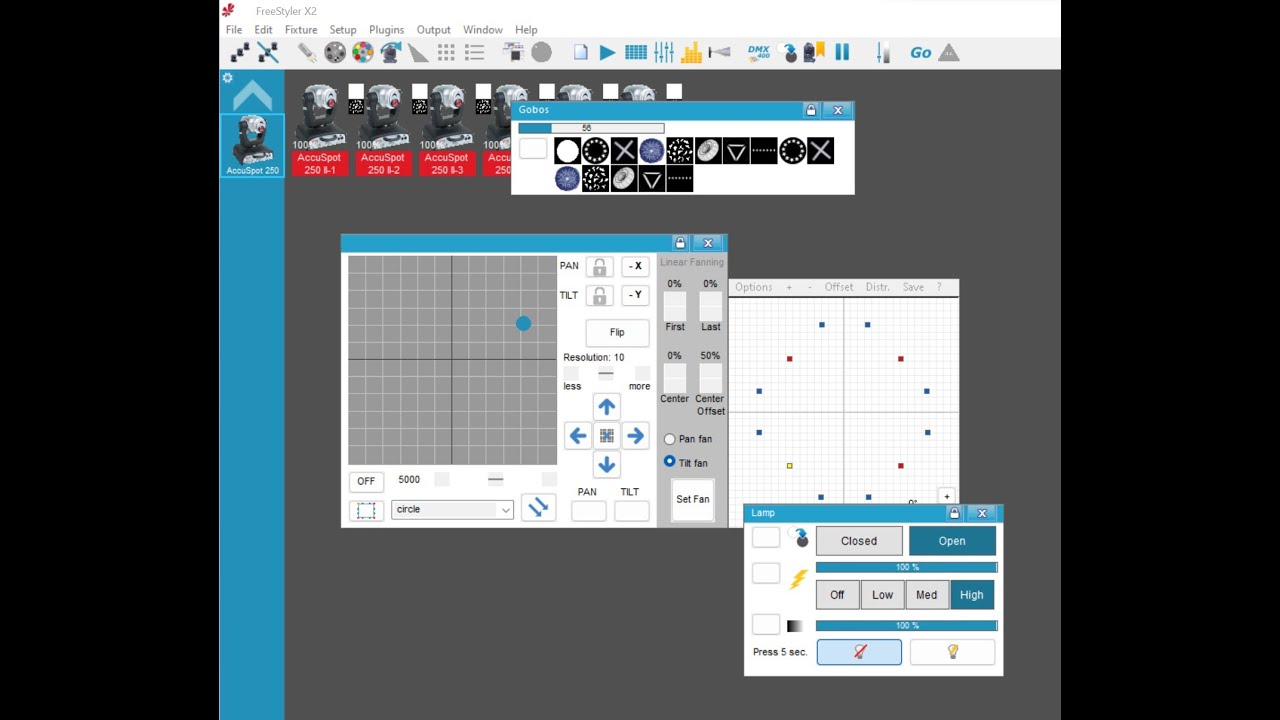Nudge position with the up arrow
This screenshot has width=1280, height=720.
(x=606, y=407)
